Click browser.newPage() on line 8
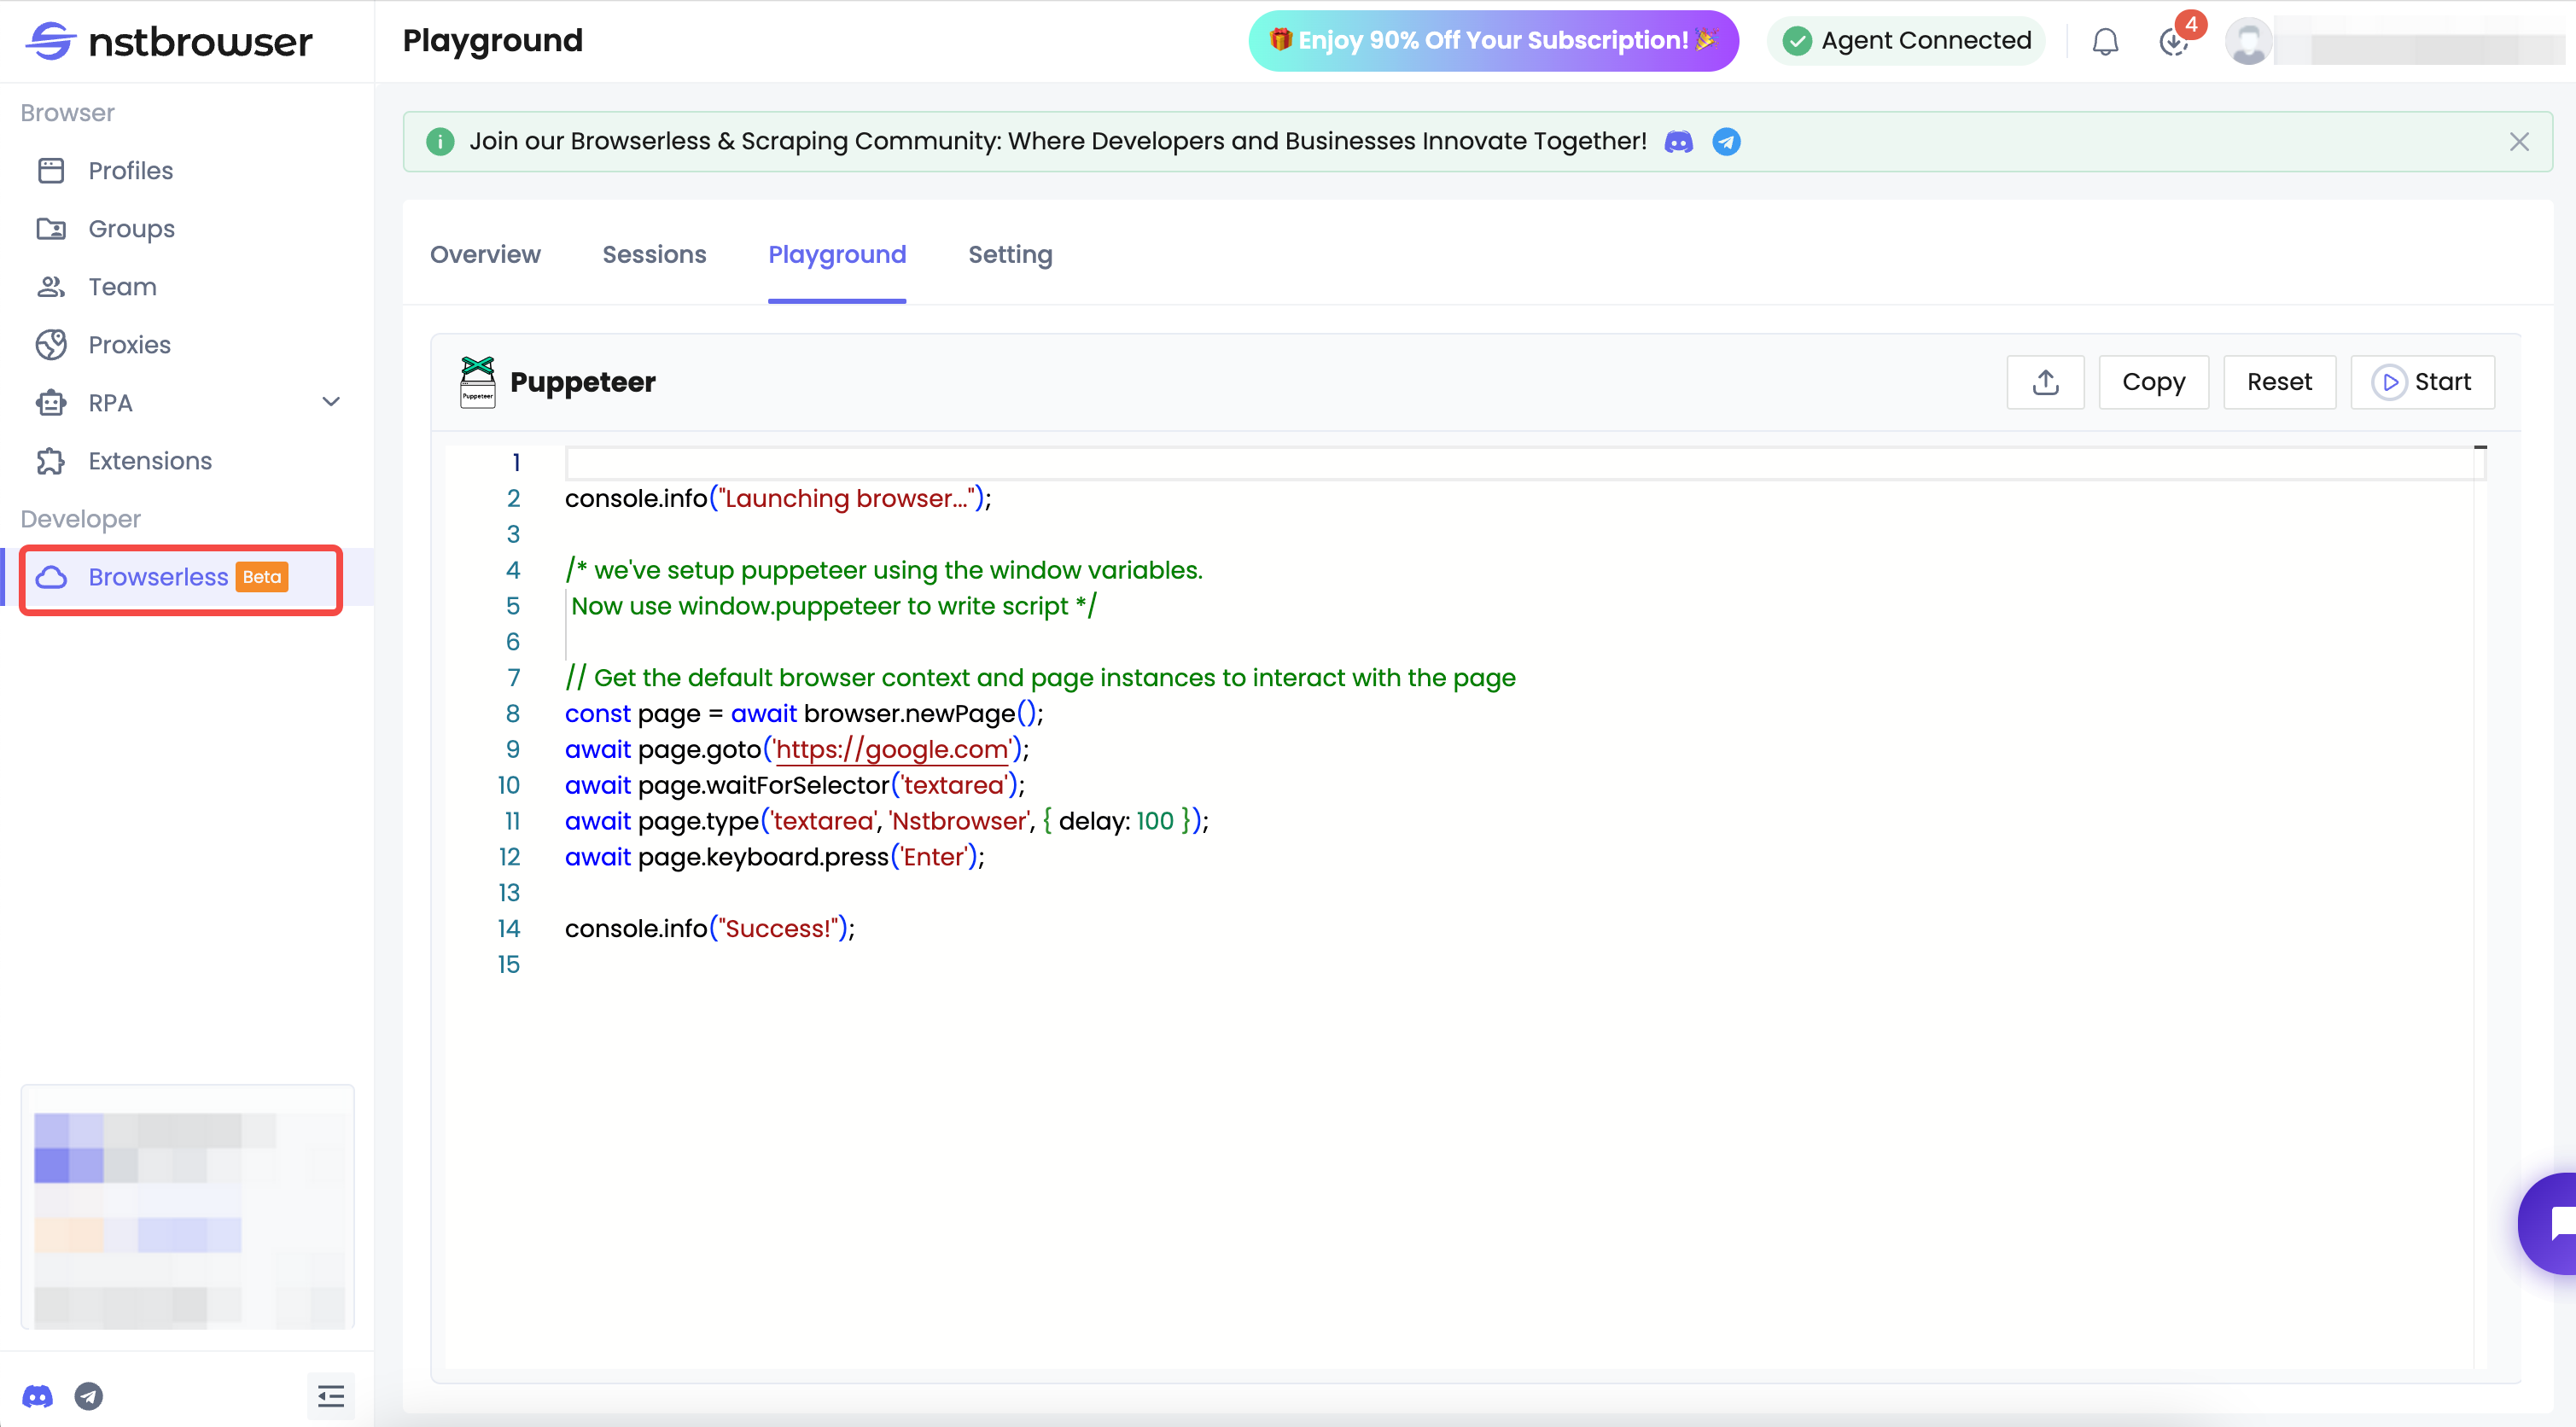2576x1427 pixels. coord(920,714)
